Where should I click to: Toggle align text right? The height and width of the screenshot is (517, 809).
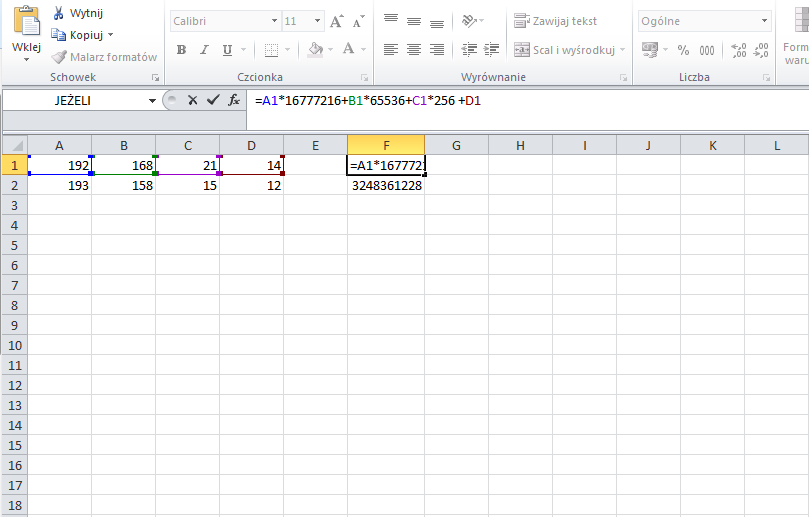[437, 50]
